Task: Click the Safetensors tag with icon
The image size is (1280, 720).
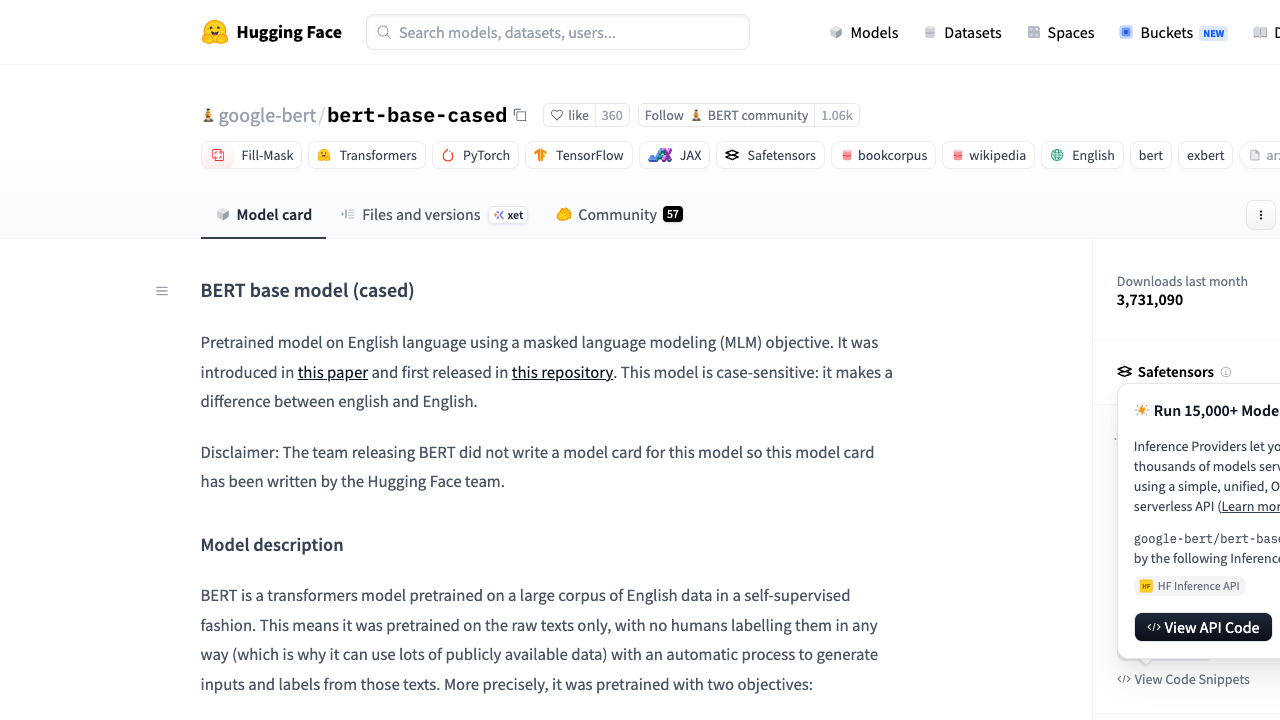Action: pyautogui.click(x=771, y=155)
